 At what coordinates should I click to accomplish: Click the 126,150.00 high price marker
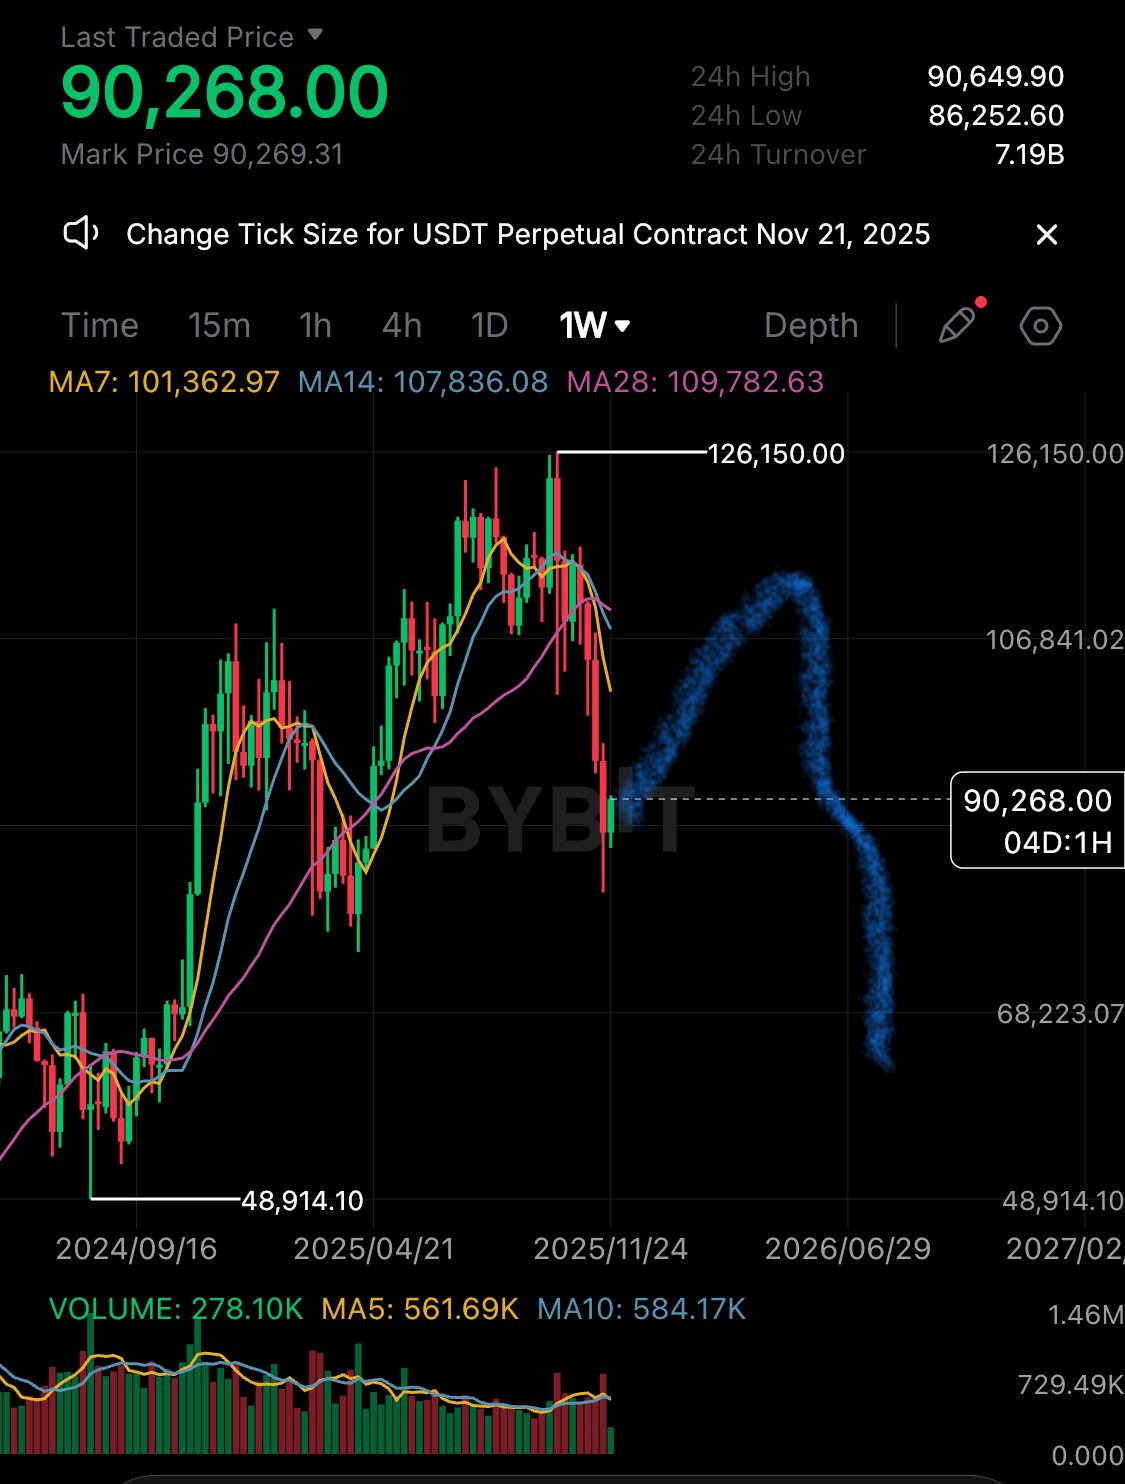(x=775, y=454)
